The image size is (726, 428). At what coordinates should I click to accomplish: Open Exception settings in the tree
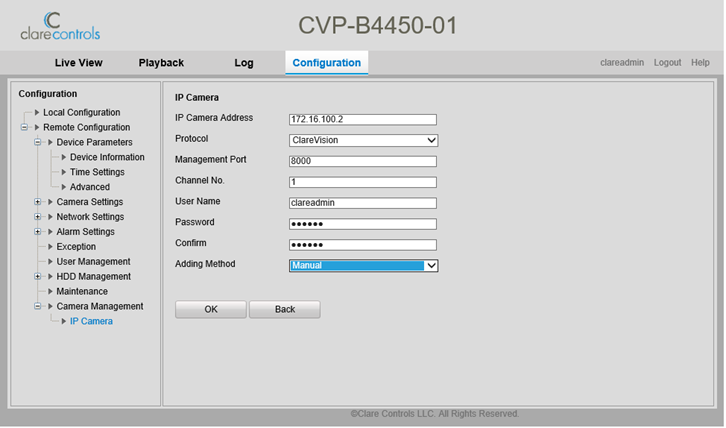76,247
